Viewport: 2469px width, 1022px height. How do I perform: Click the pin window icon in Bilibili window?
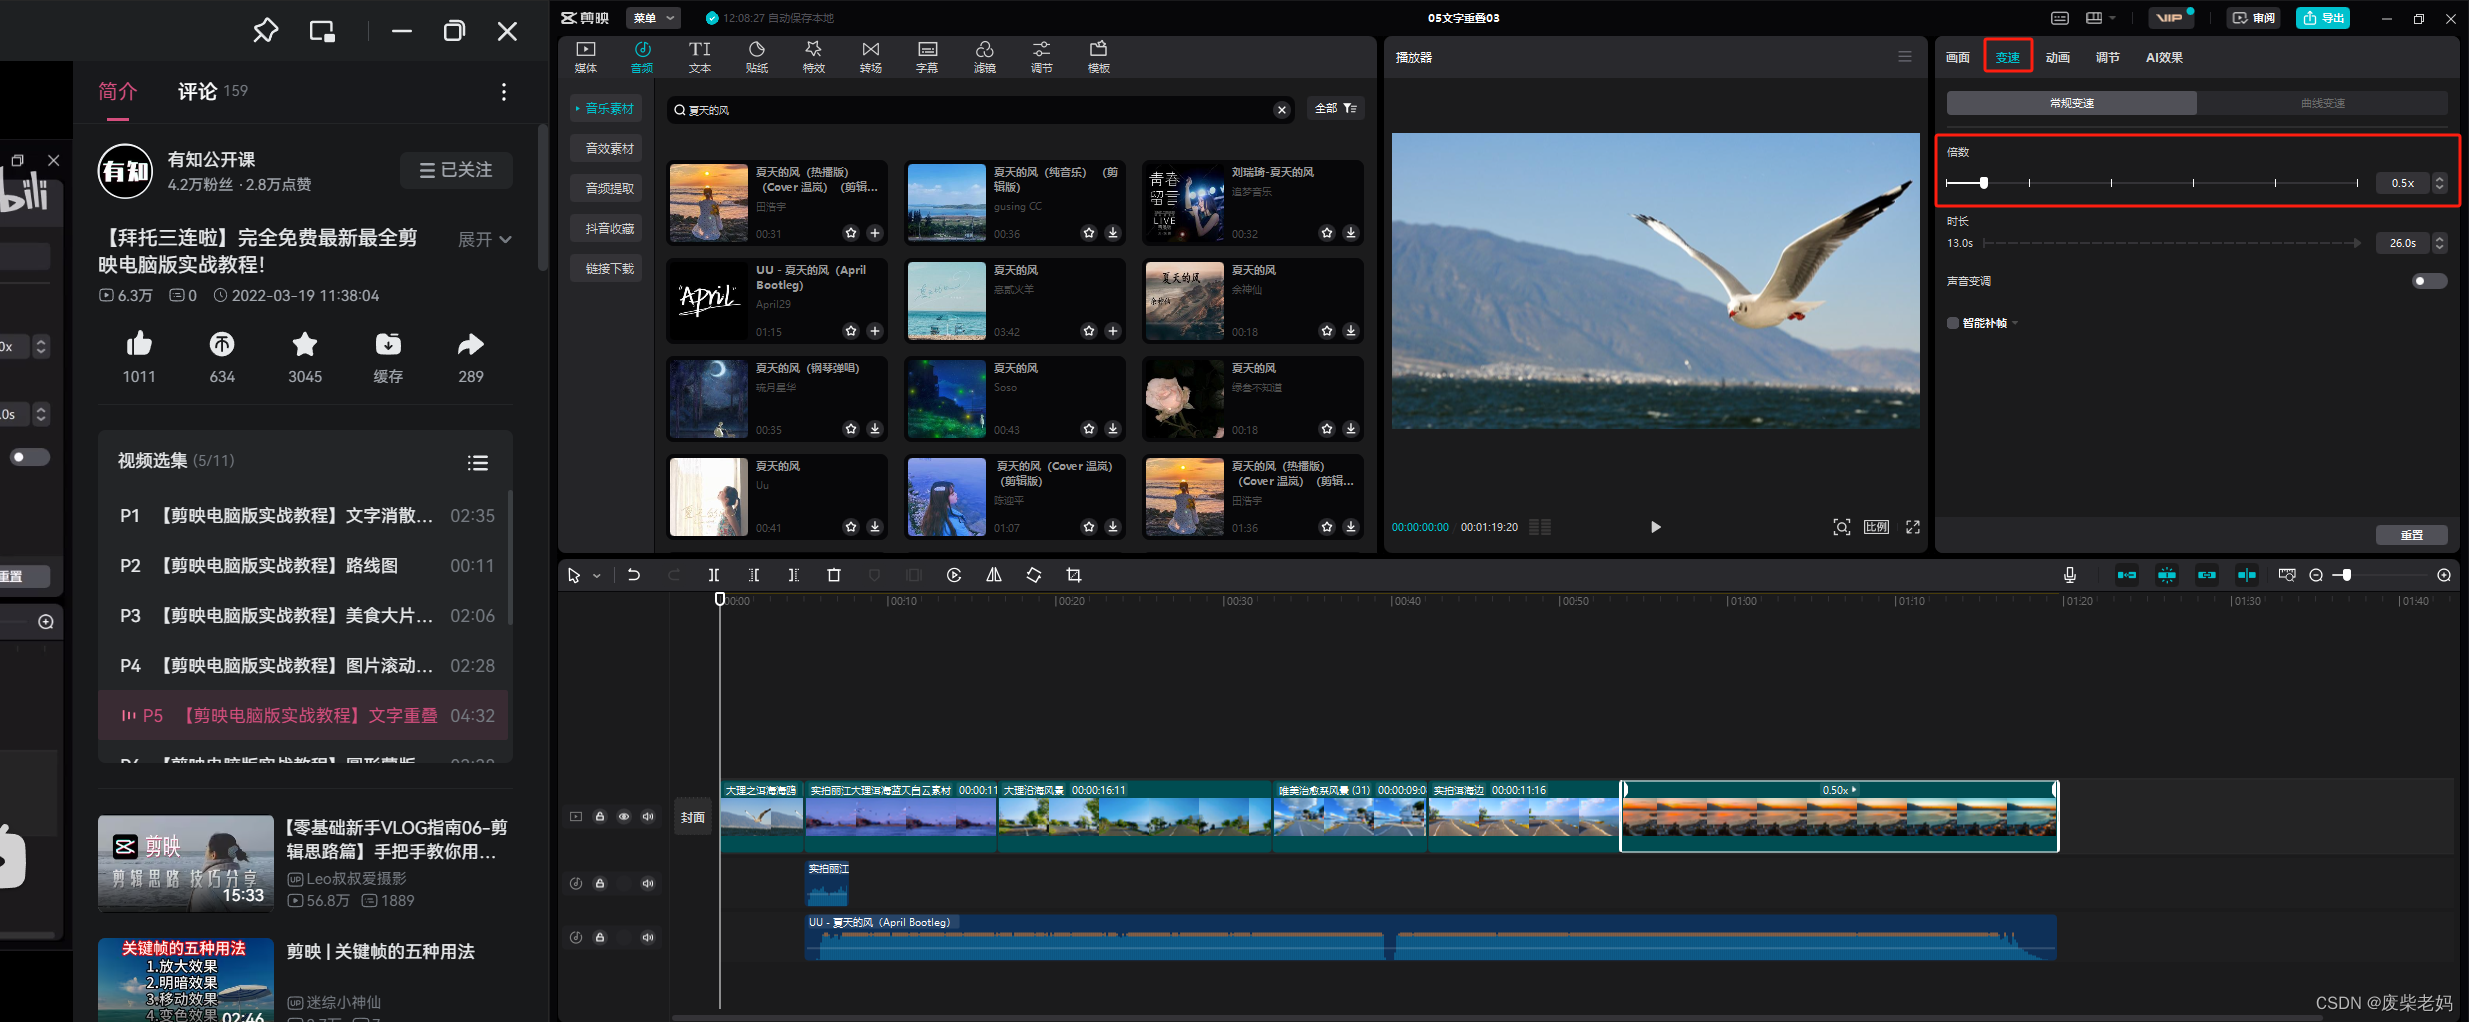[x=265, y=31]
